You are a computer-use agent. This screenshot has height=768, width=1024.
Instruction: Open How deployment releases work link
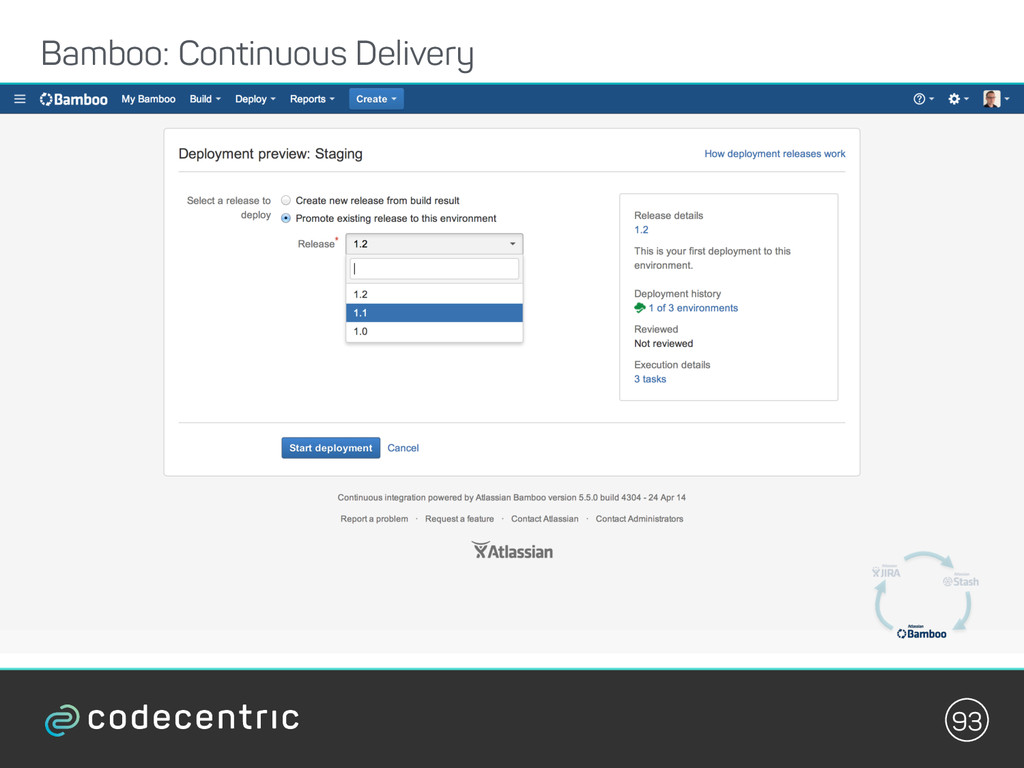[x=775, y=154]
